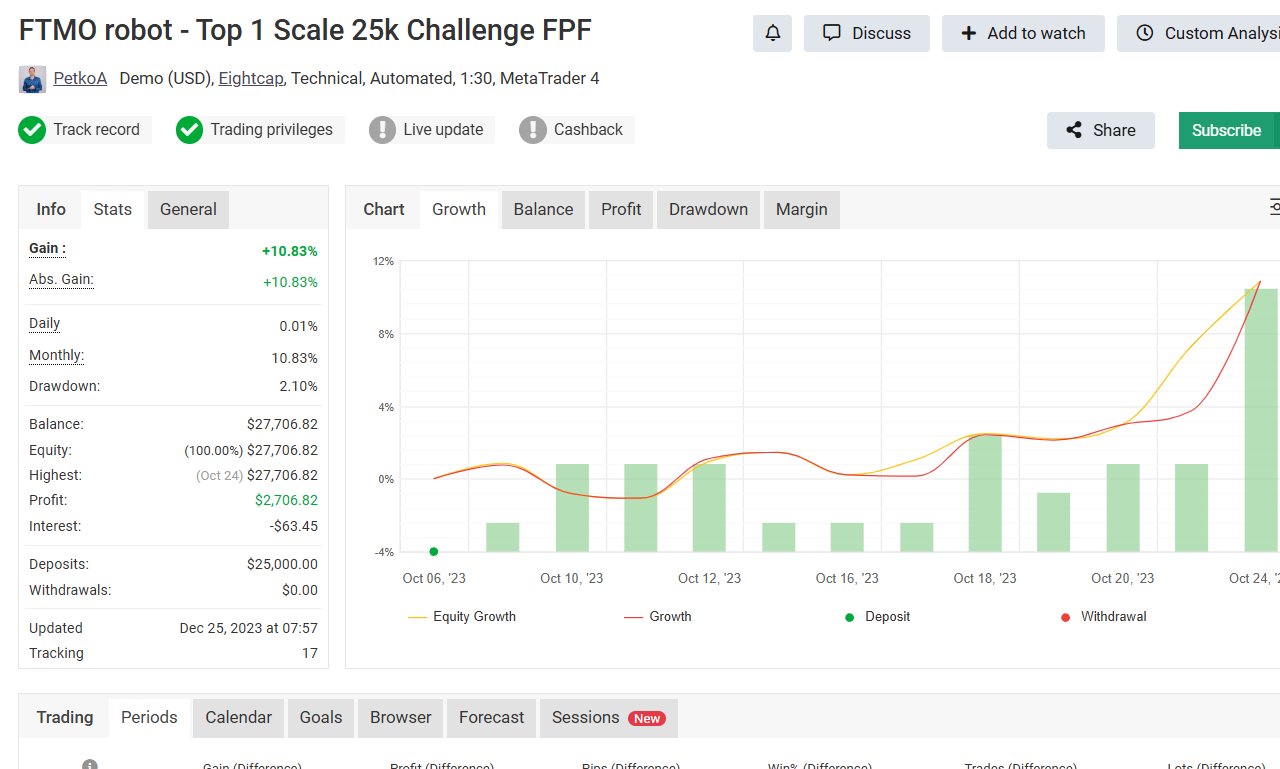Add system to watch list
The height and width of the screenshot is (769, 1280).
tap(1023, 33)
